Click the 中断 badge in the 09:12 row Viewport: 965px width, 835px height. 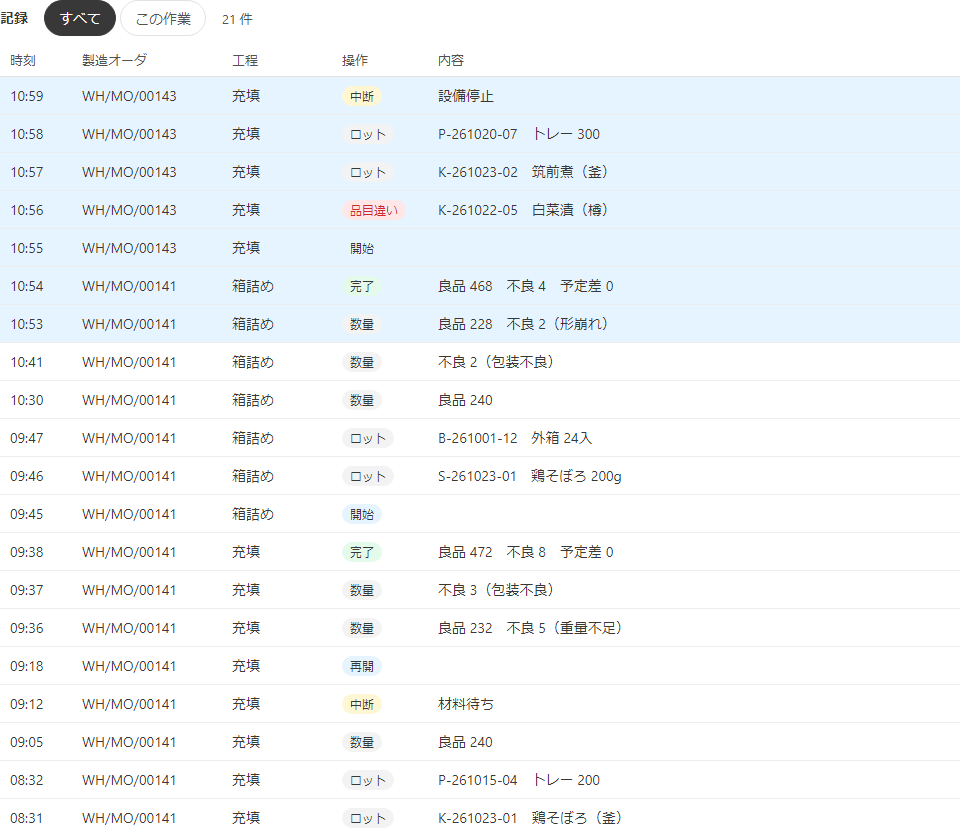(x=362, y=705)
